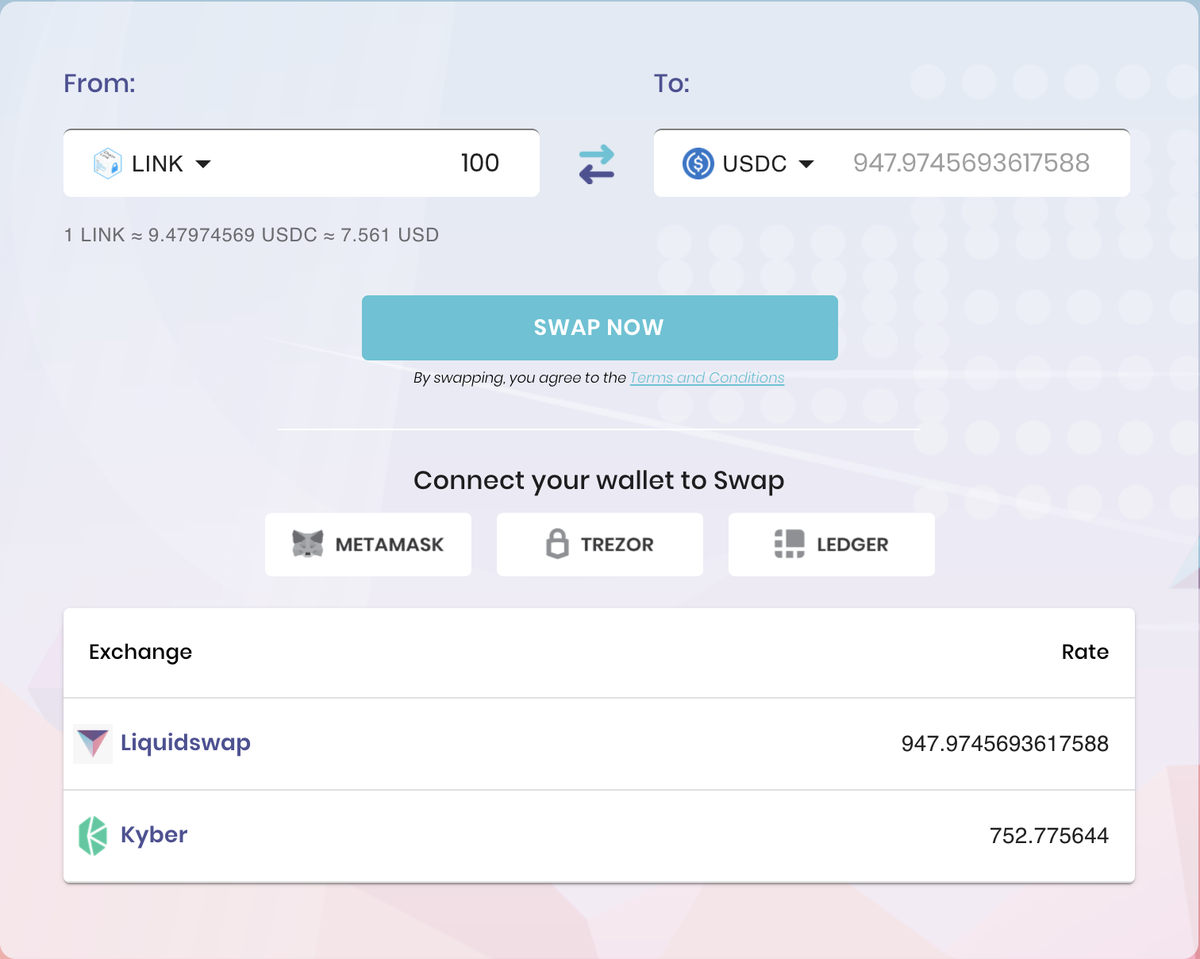The image size is (1200, 959).
Task: Click the Kyber logo icon
Action: click(x=92, y=836)
